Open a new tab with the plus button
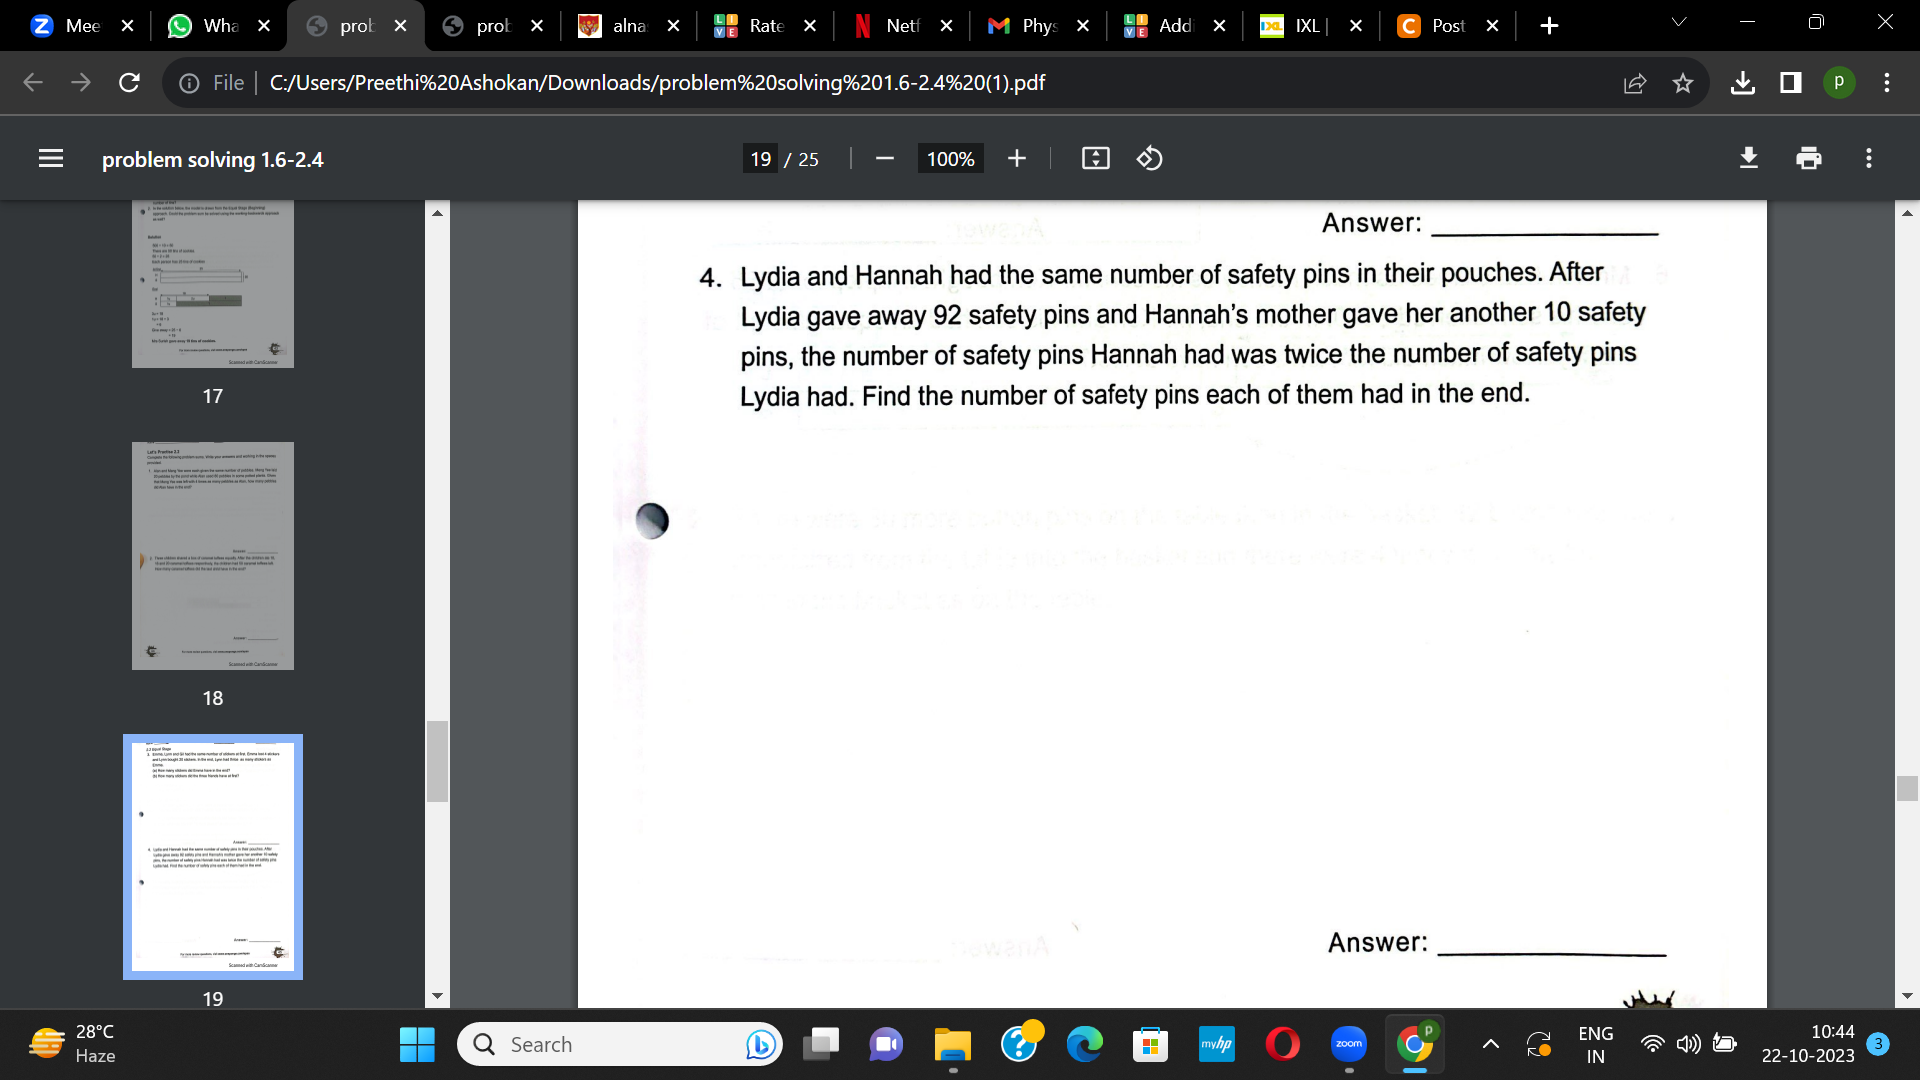 [x=1548, y=25]
